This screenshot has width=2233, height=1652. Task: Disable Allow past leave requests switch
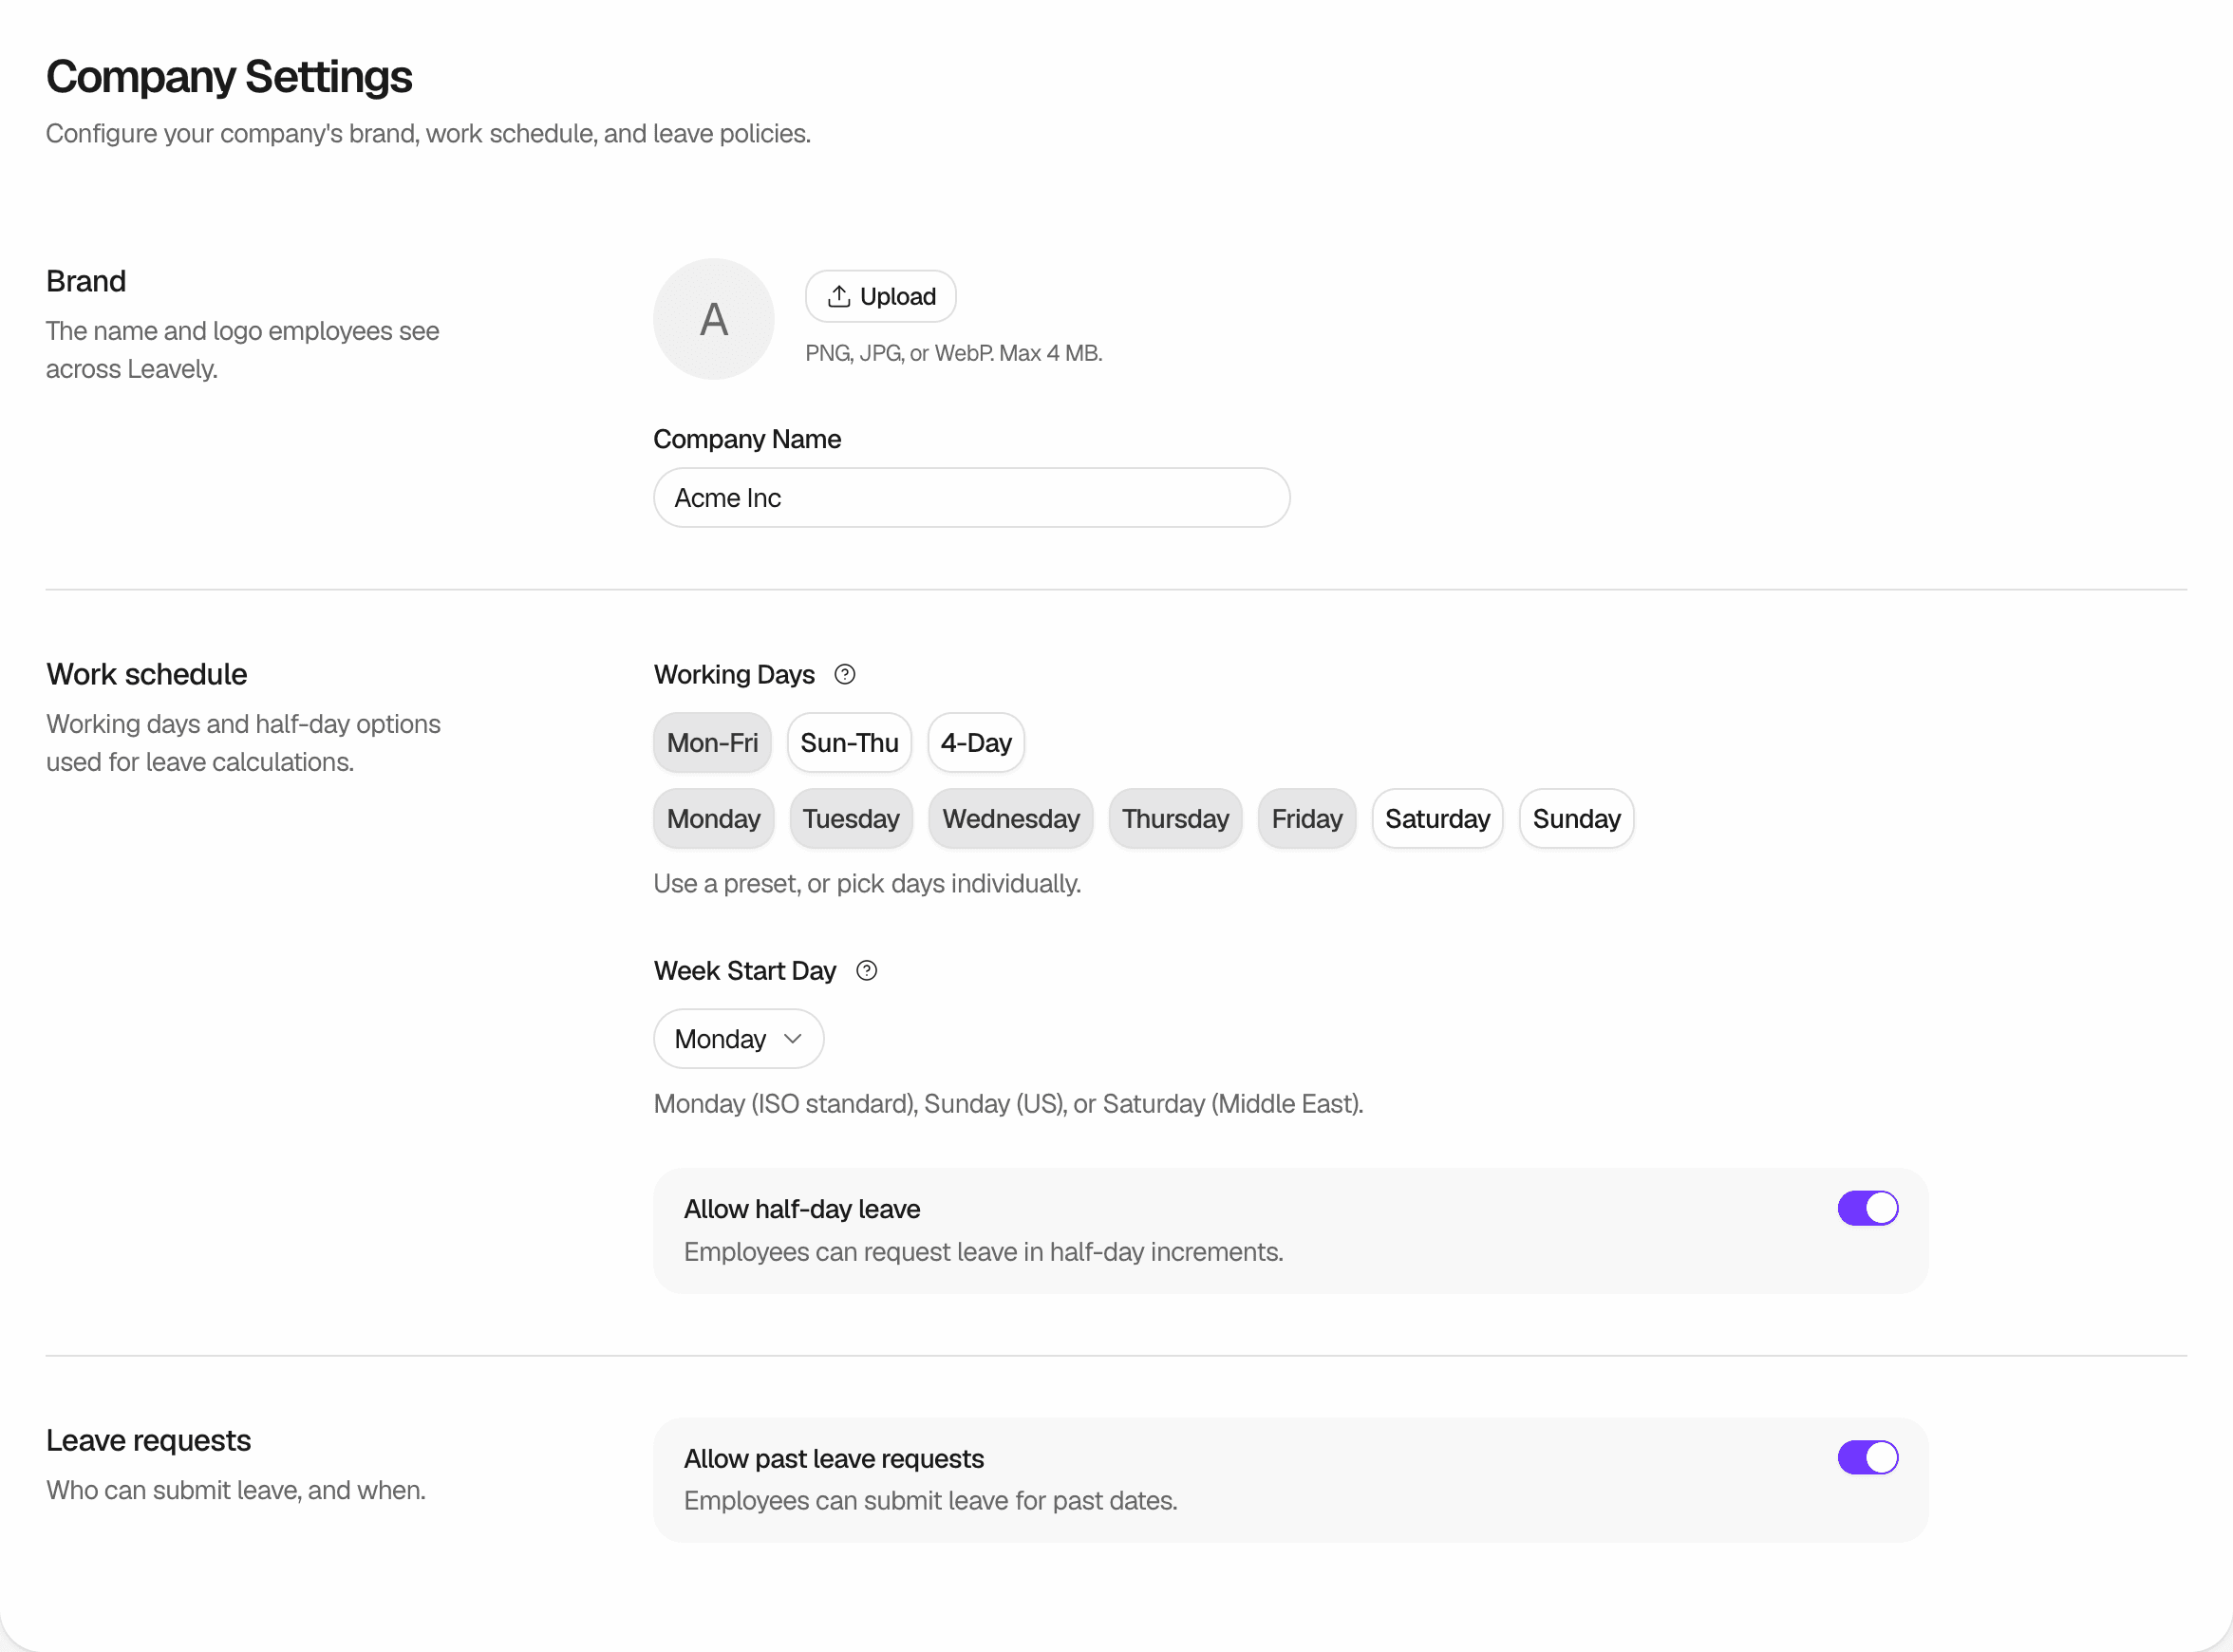click(x=1867, y=1457)
